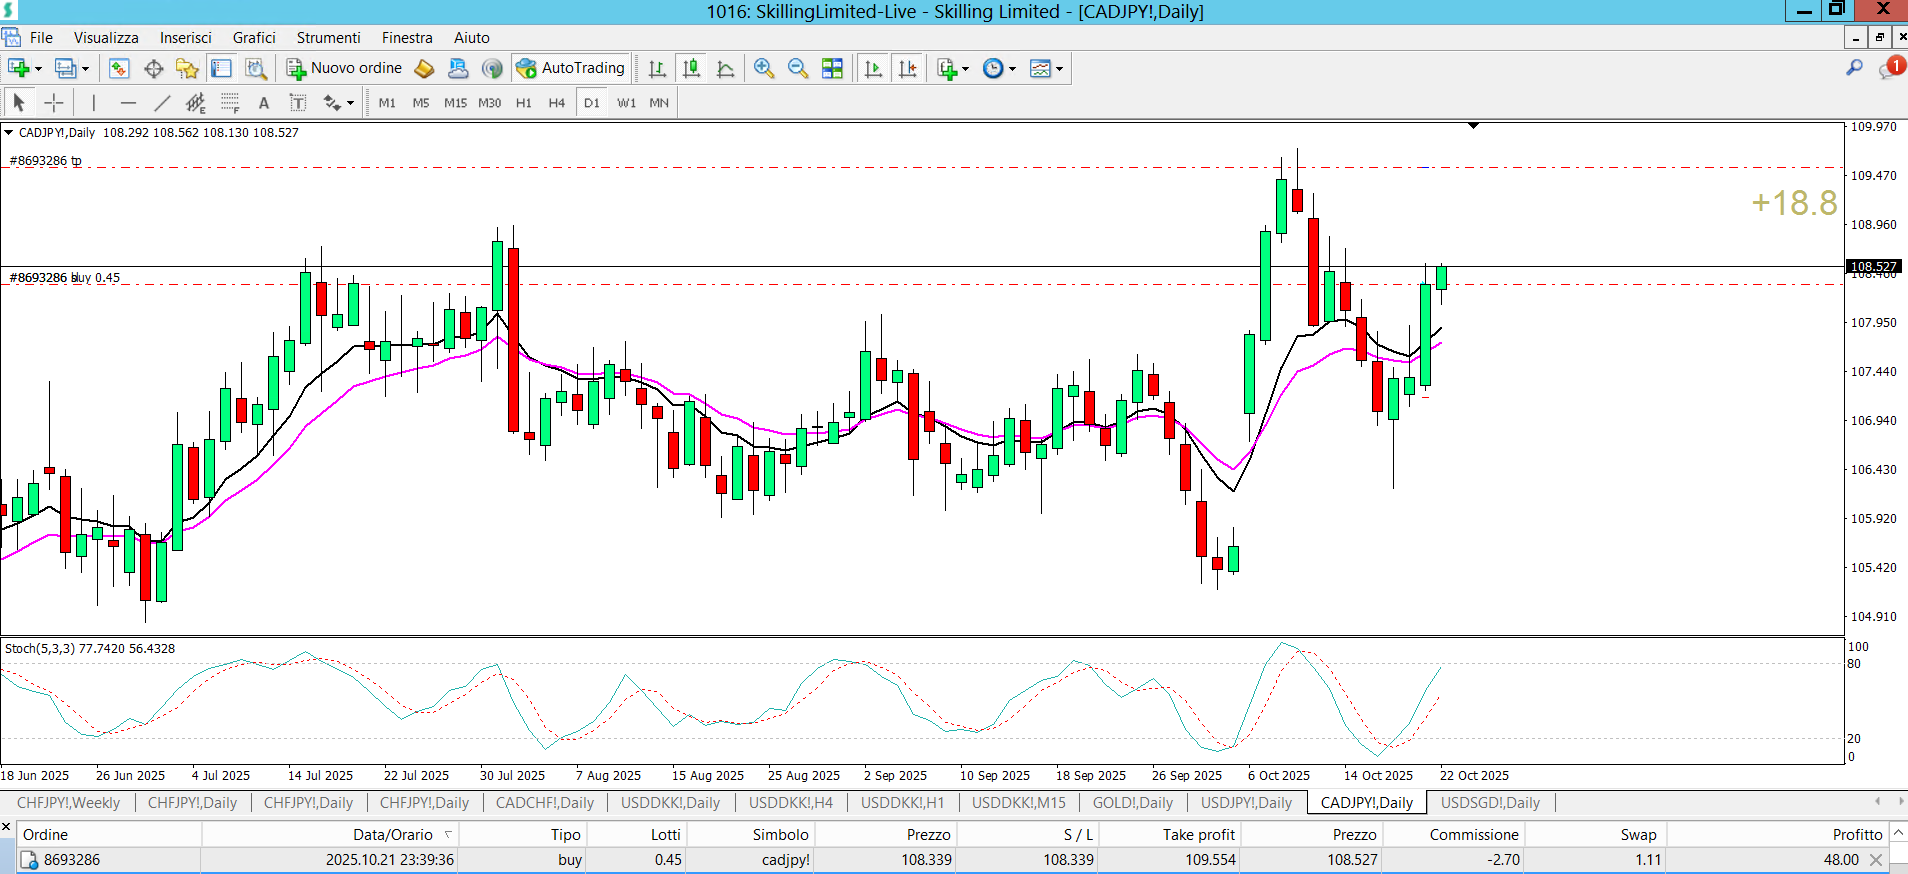Open the Grafici menu
1908x874 pixels.
[254, 38]
